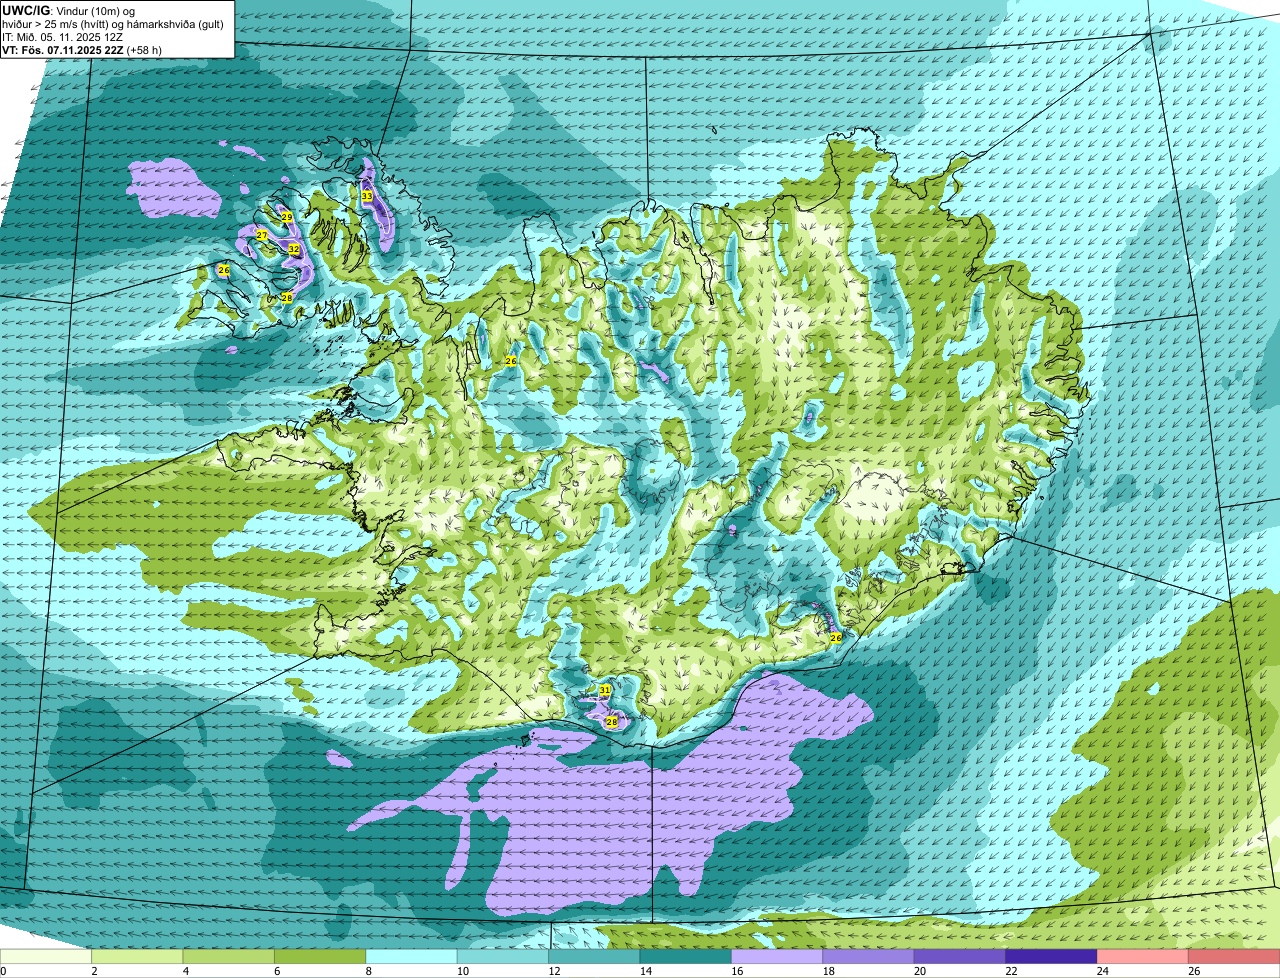The image size is (1280, 978).
Task: Click the yellow gust label 33
Action: pyautogui.click(x=367, y=196)
